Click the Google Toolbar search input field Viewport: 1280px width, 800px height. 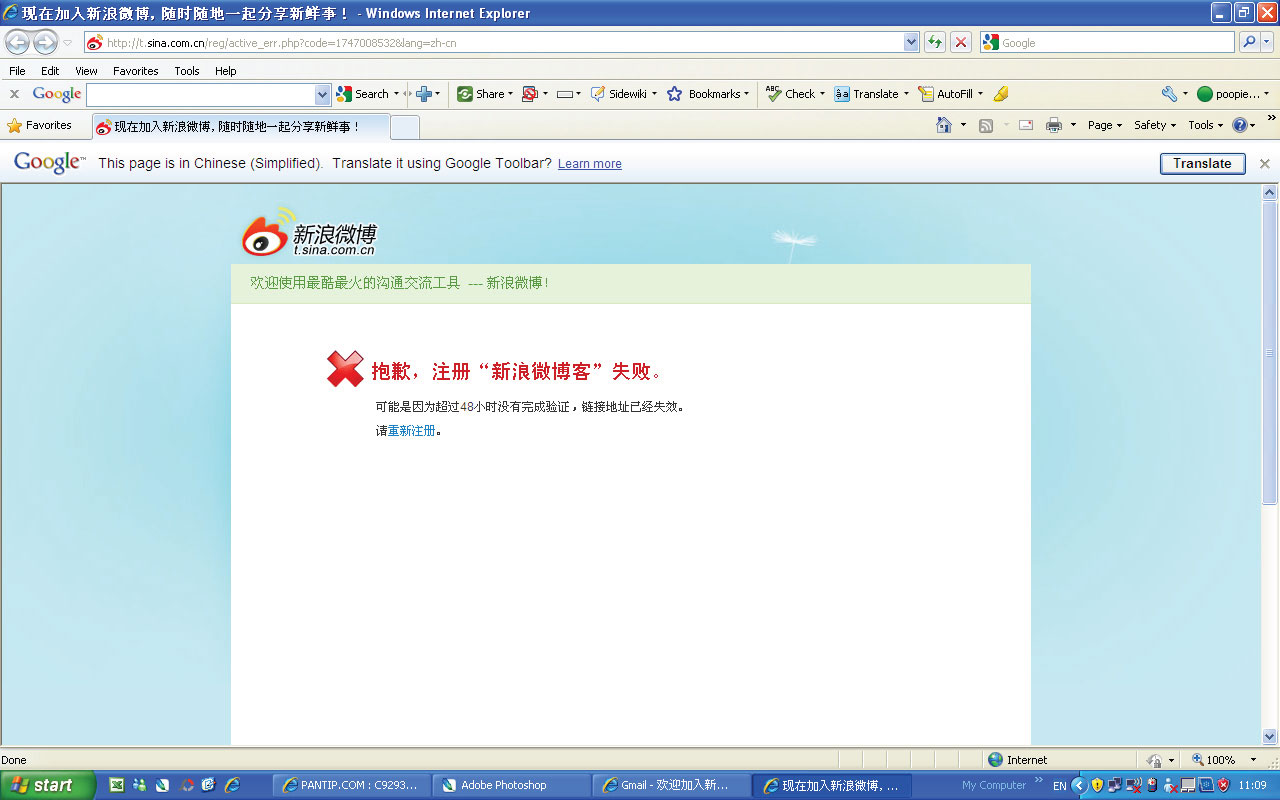pyautogui.click(x=201, y=94)
